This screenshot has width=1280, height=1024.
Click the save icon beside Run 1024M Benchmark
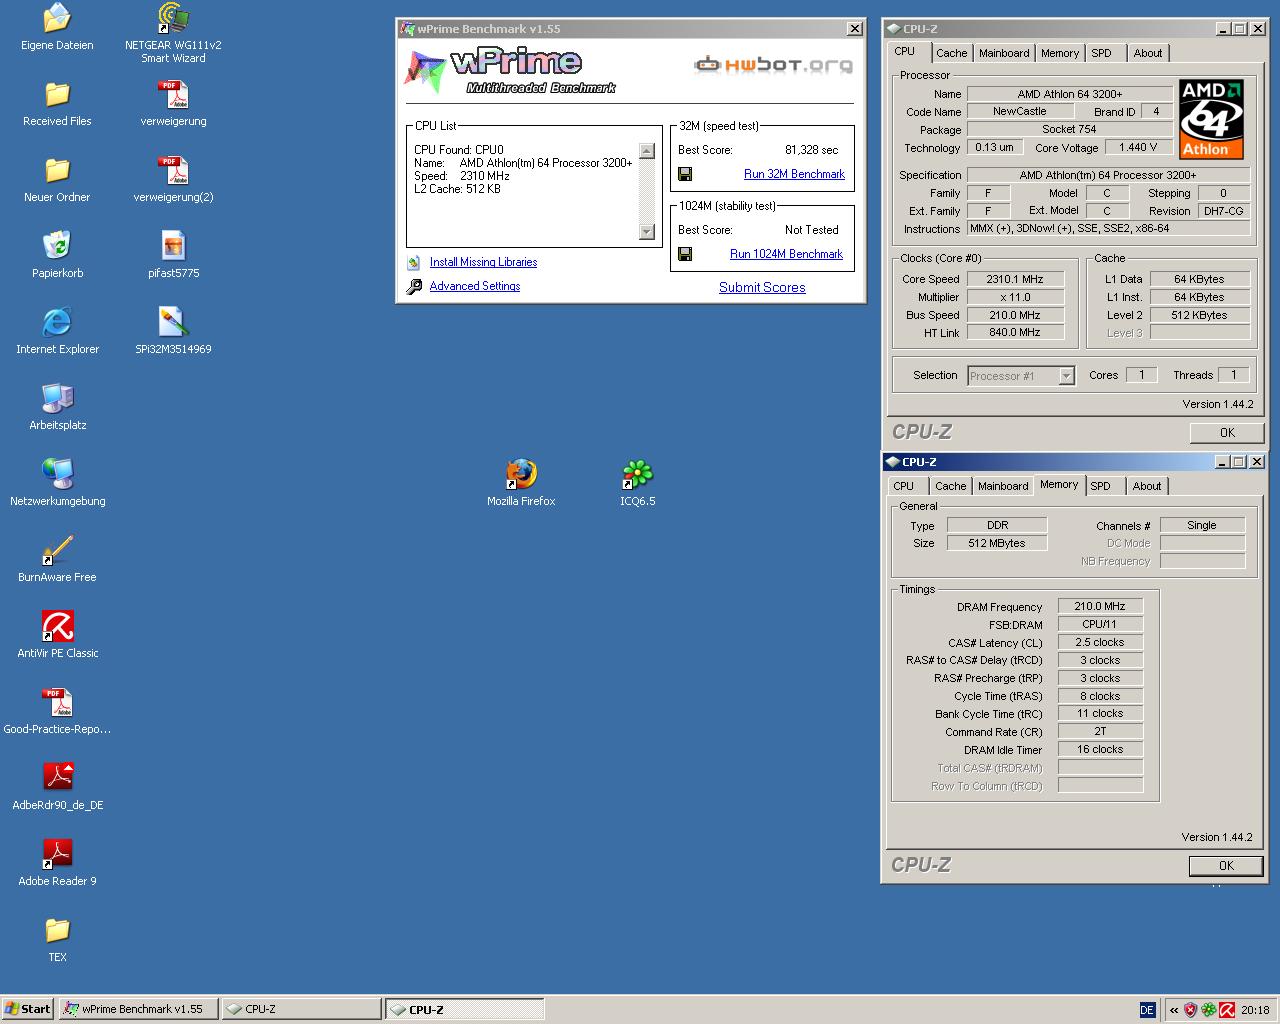point(685,254)
